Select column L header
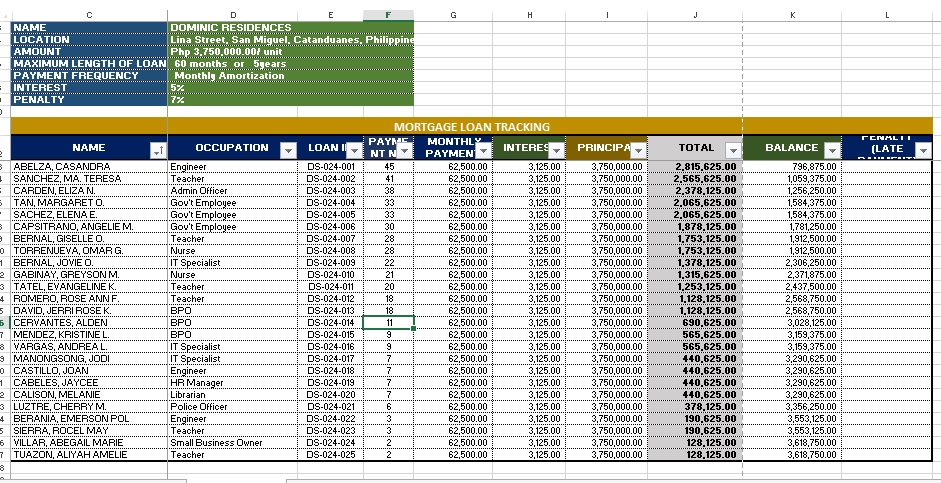This screenshot has height=483, width=941. 887,15
